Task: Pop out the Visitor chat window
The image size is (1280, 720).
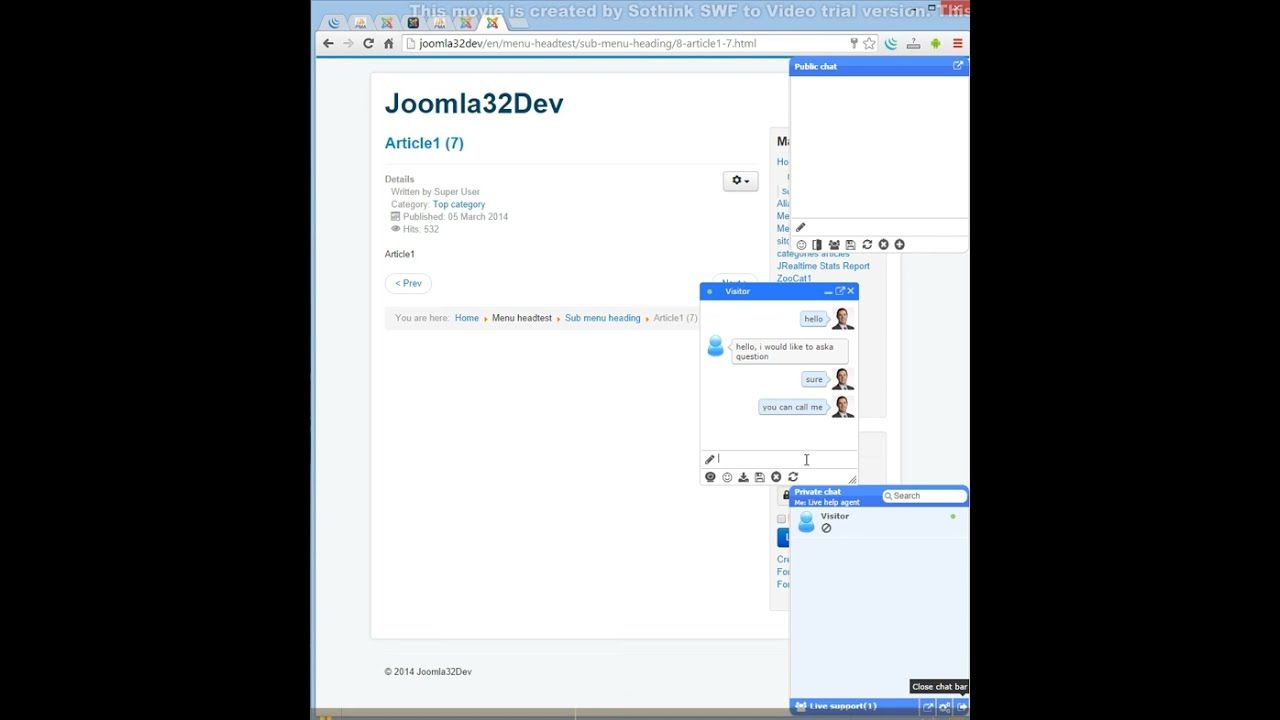Action: 840,291
